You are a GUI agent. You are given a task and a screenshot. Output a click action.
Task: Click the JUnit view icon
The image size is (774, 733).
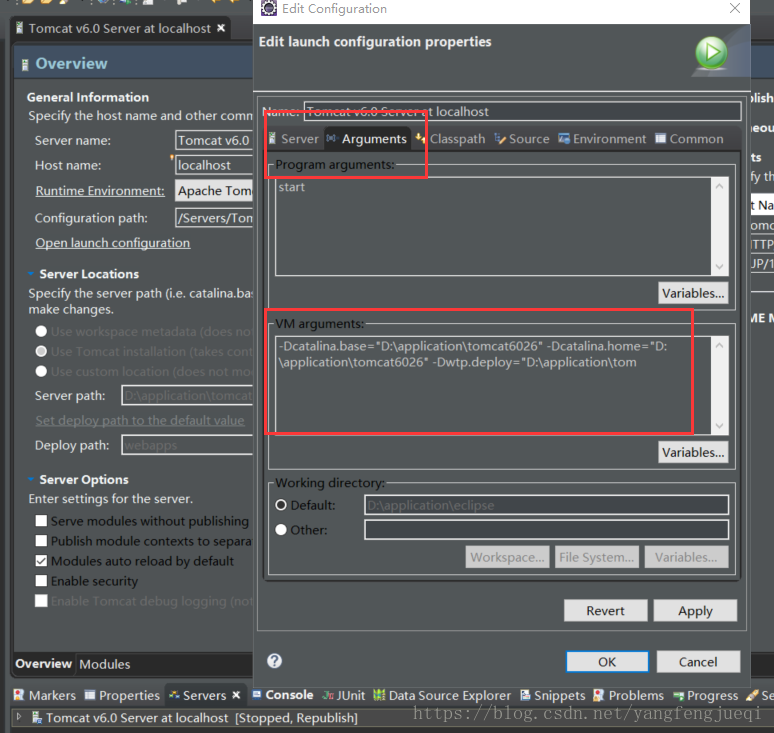pyautogui.click(x=328, y=695)
